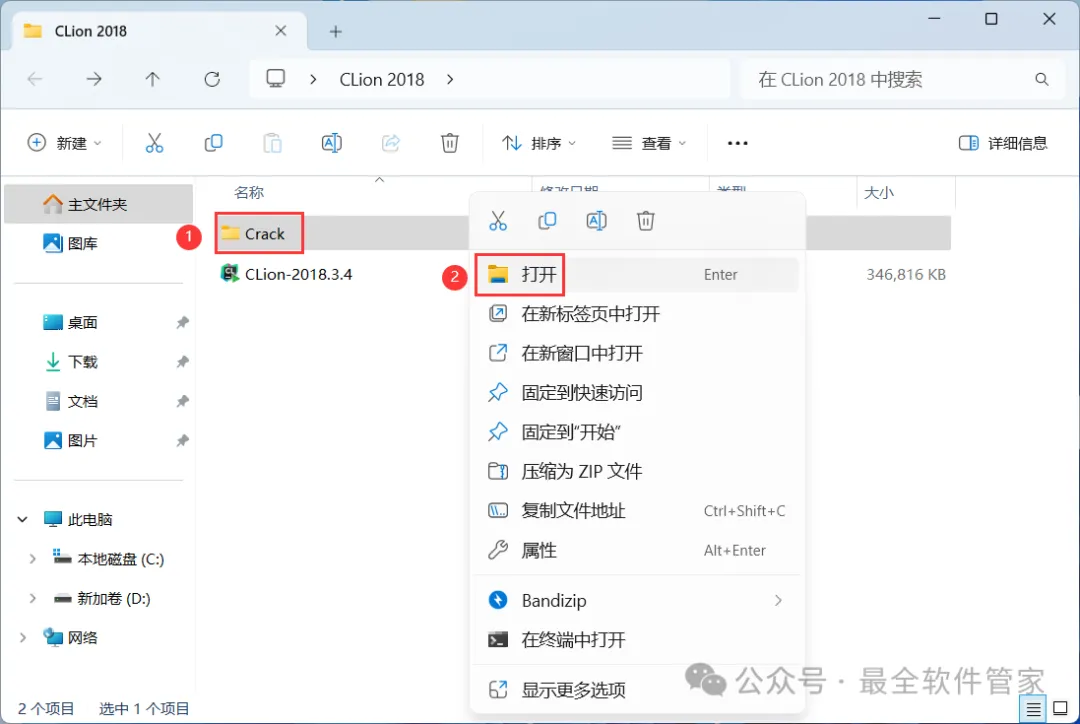Click the Delete trash icon in the toolbar
The width and height of the screenshot is (1080, 724).
click(450, 143)
